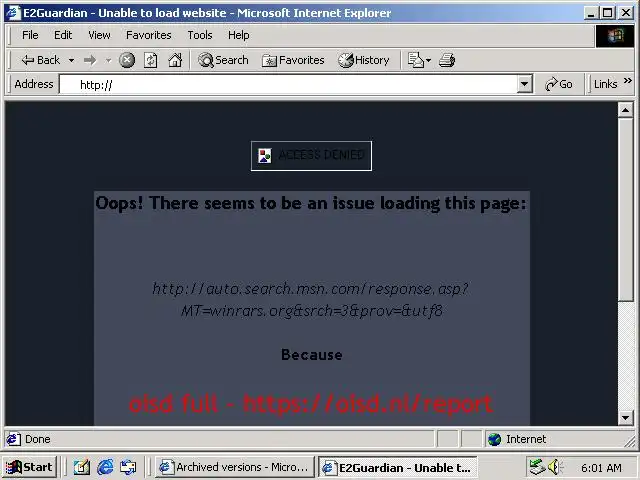The height and width of the screenshot is (480, 640).
Task: Click the page icon beside 'Done' status
Action: point(13,439)
